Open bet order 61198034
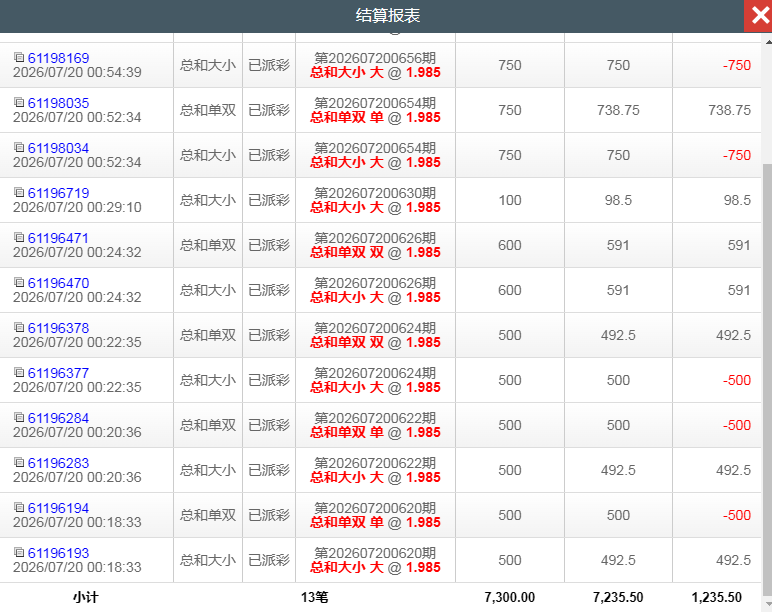The height and width of the screenshot is (612, 772). (59, 148)
